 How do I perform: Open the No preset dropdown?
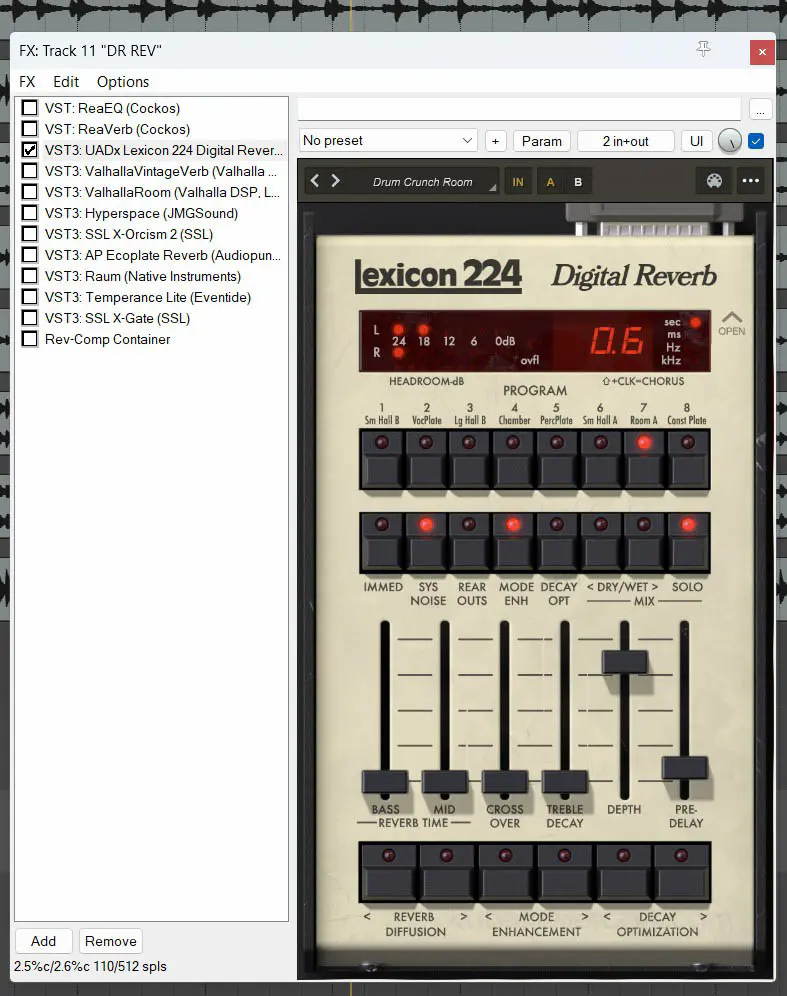click(388, 141)
